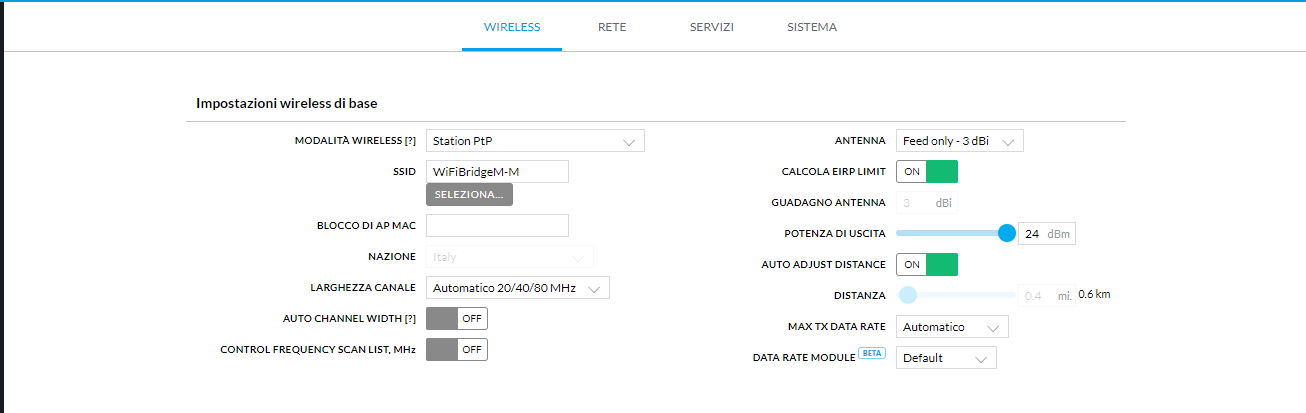The image size is (1306, 413).
Task: Open the Feed only - 3 dBi antenna dropdown
Action: pos(960,141)
